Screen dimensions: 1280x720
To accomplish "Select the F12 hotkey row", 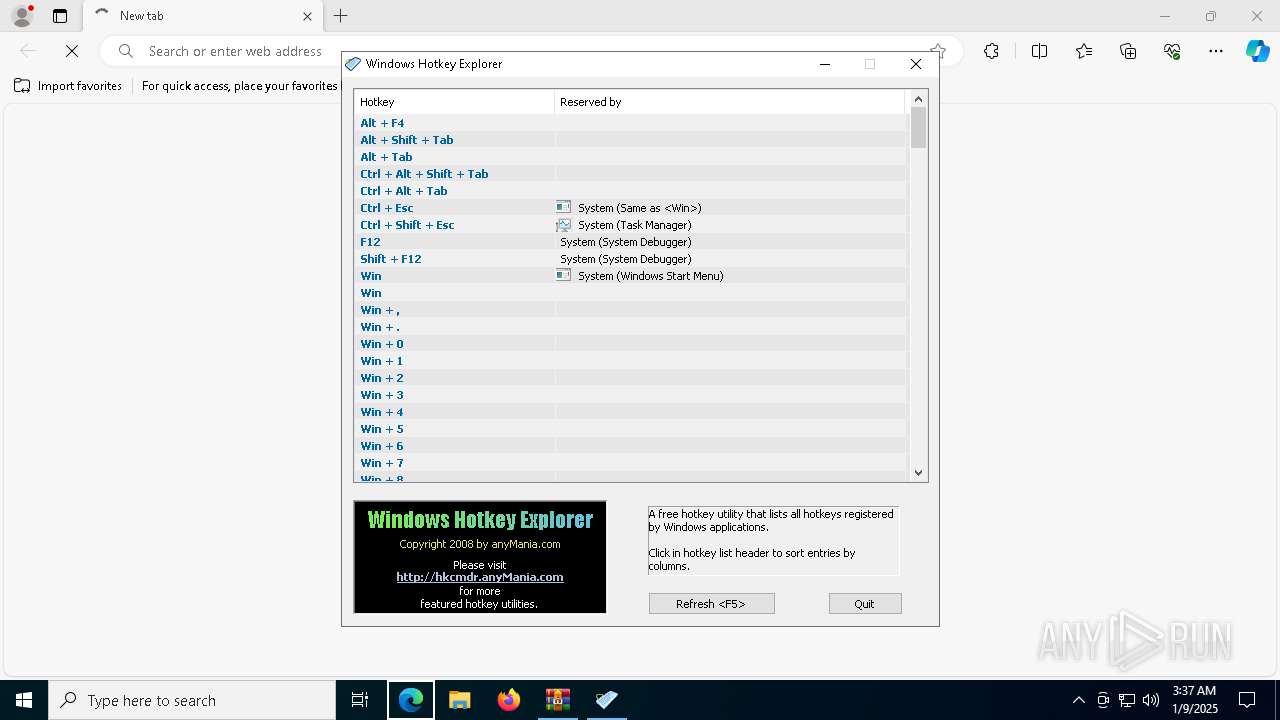I will [631, 242].
